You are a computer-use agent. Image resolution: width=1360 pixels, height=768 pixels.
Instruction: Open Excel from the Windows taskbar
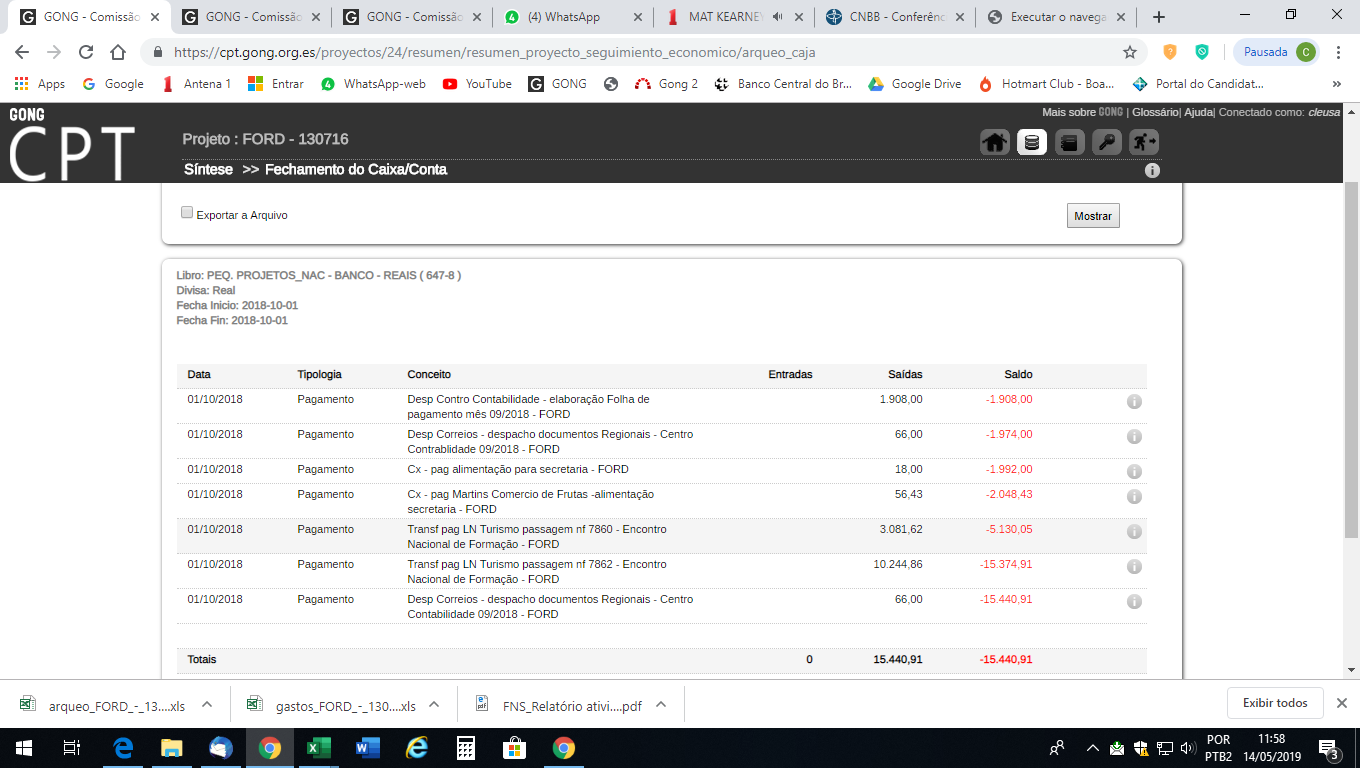pos(318,748)
